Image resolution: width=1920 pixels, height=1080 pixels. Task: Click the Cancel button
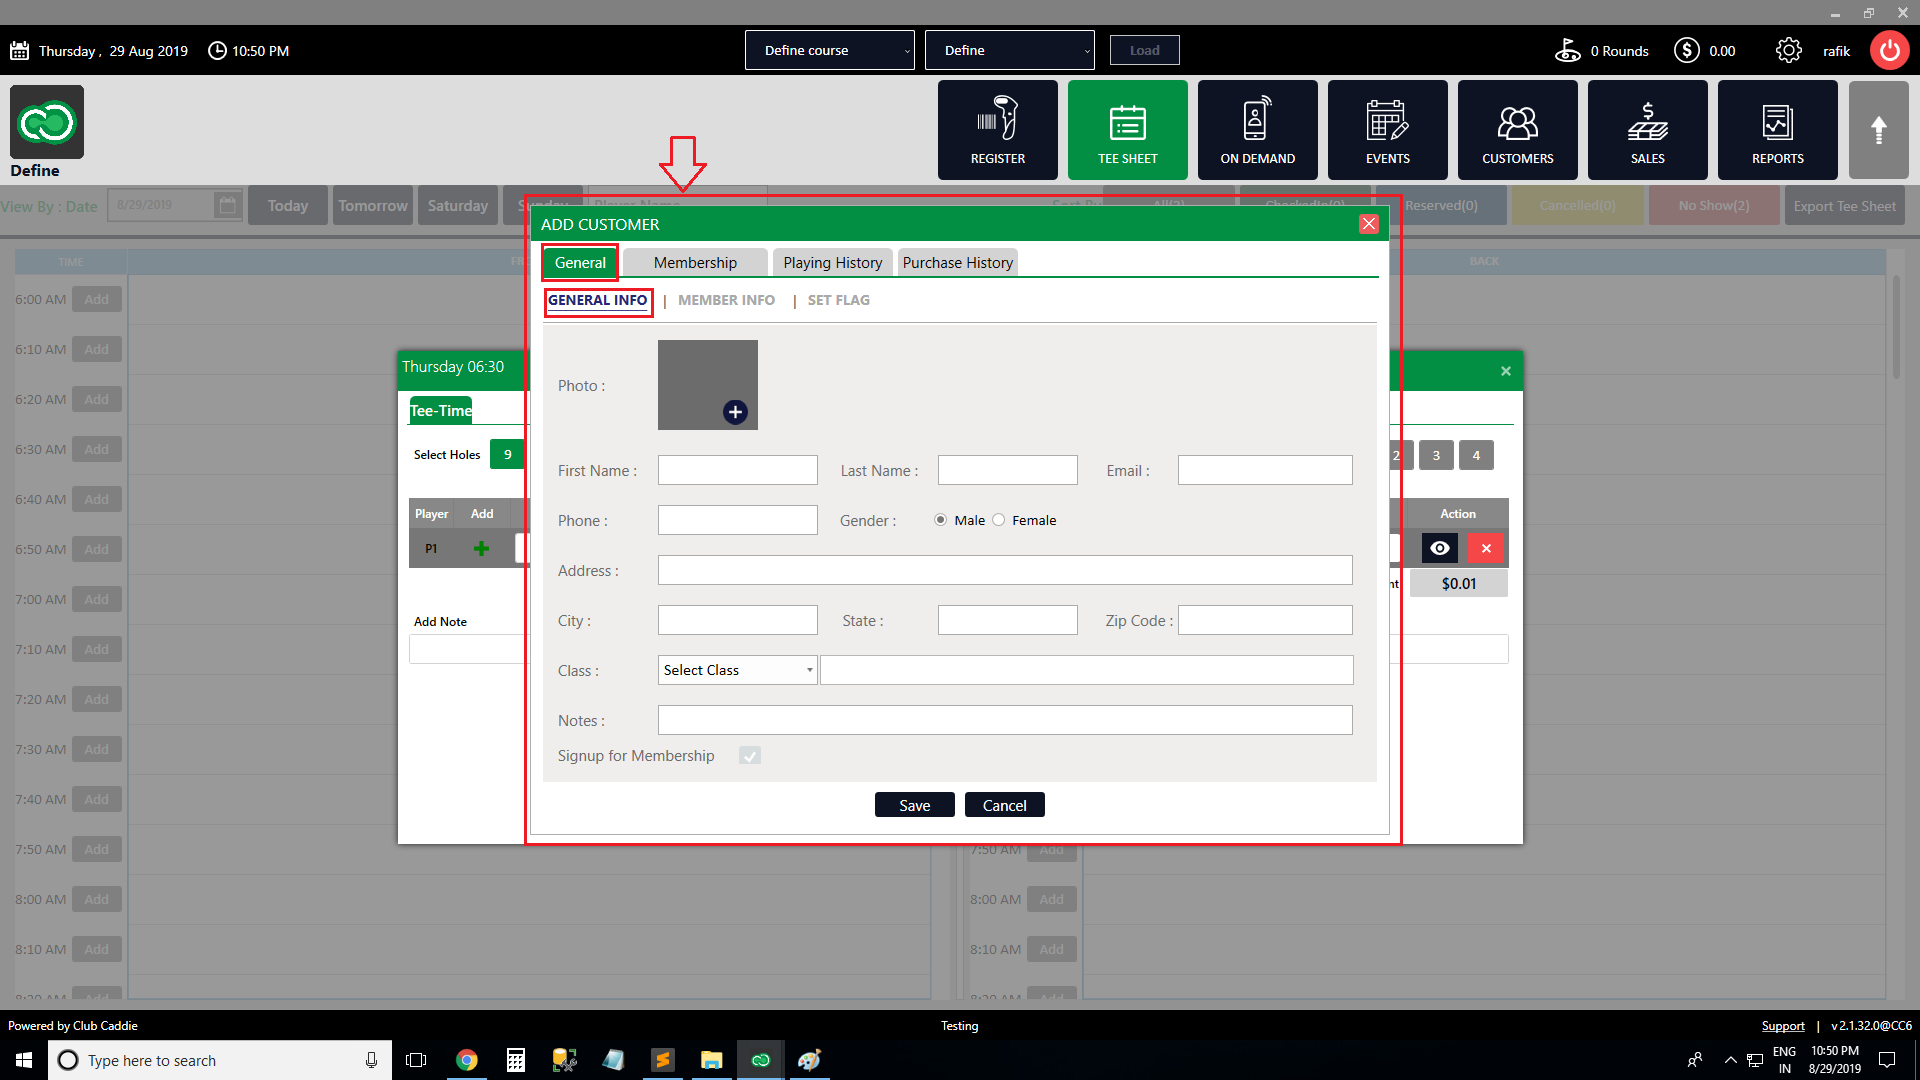pos(1004,805)
